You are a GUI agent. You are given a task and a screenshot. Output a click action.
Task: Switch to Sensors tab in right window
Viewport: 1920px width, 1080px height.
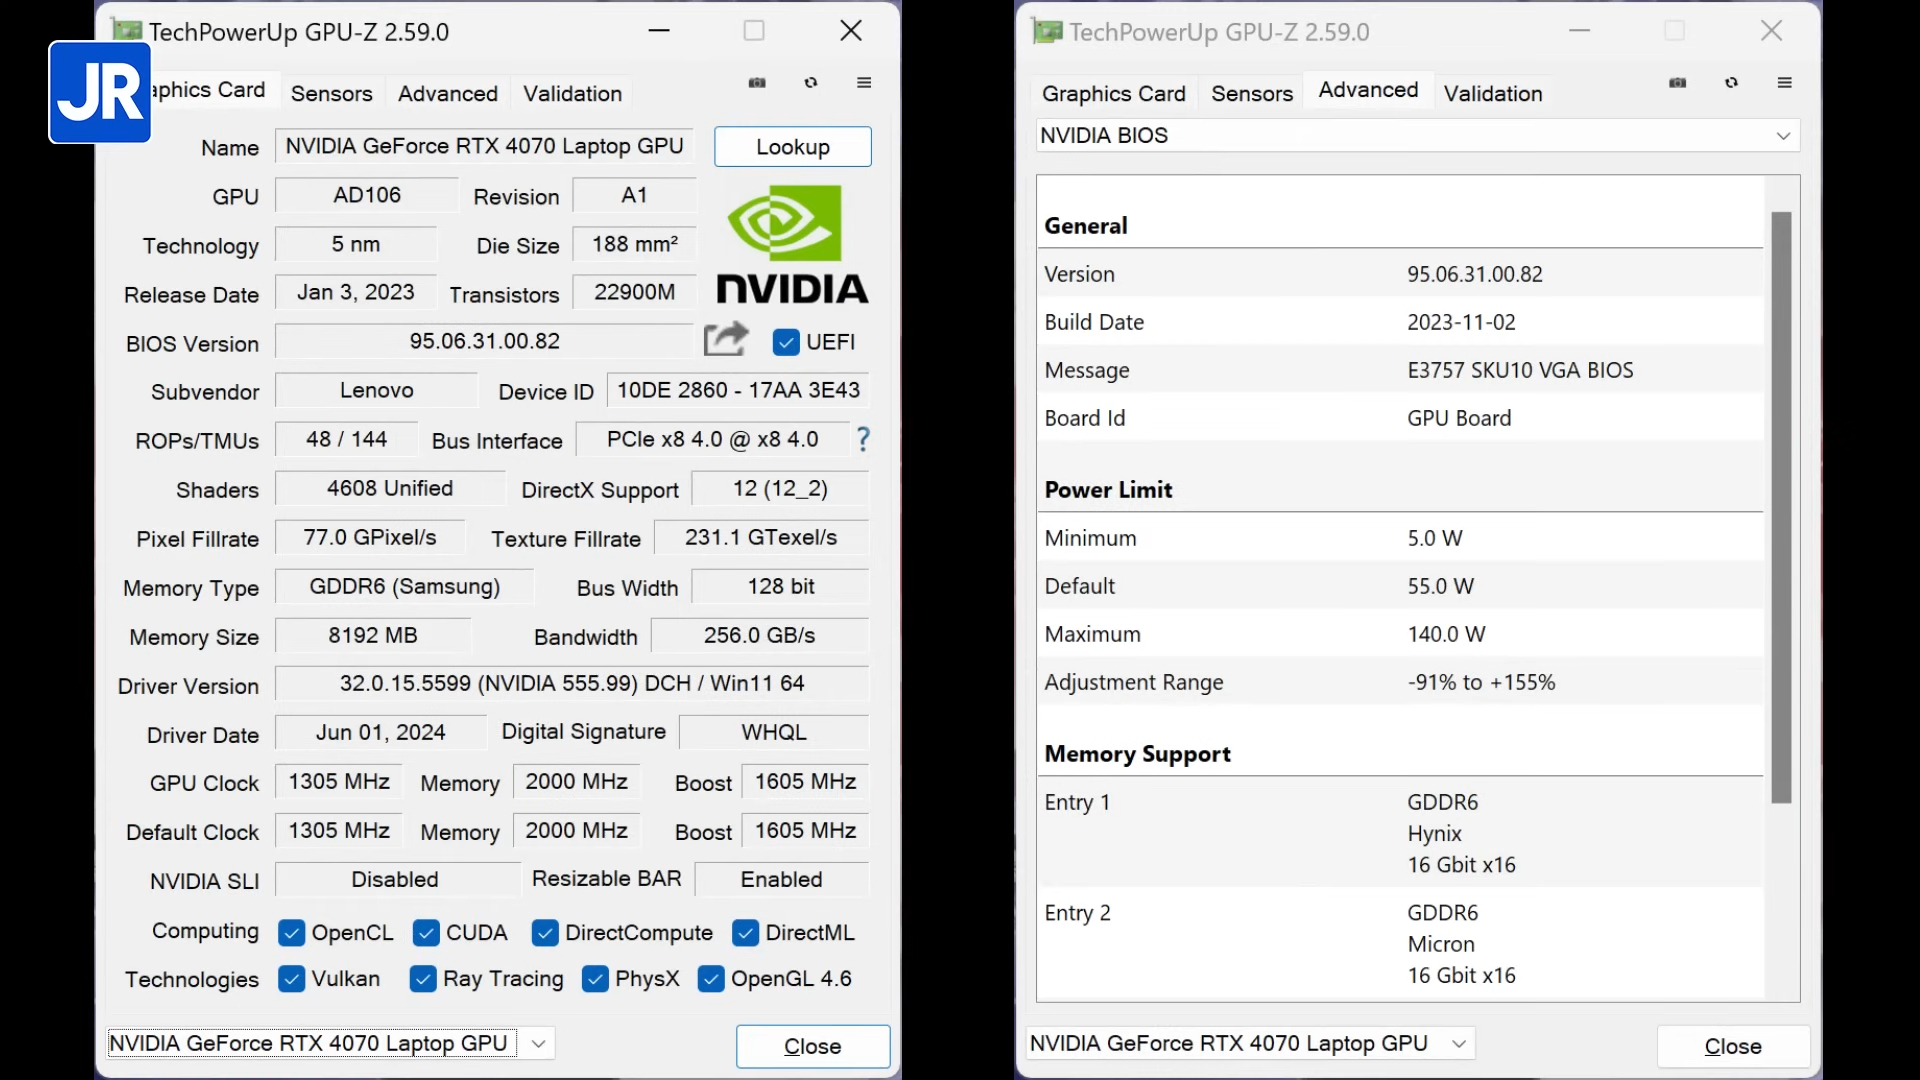(x=1251, y=93)
